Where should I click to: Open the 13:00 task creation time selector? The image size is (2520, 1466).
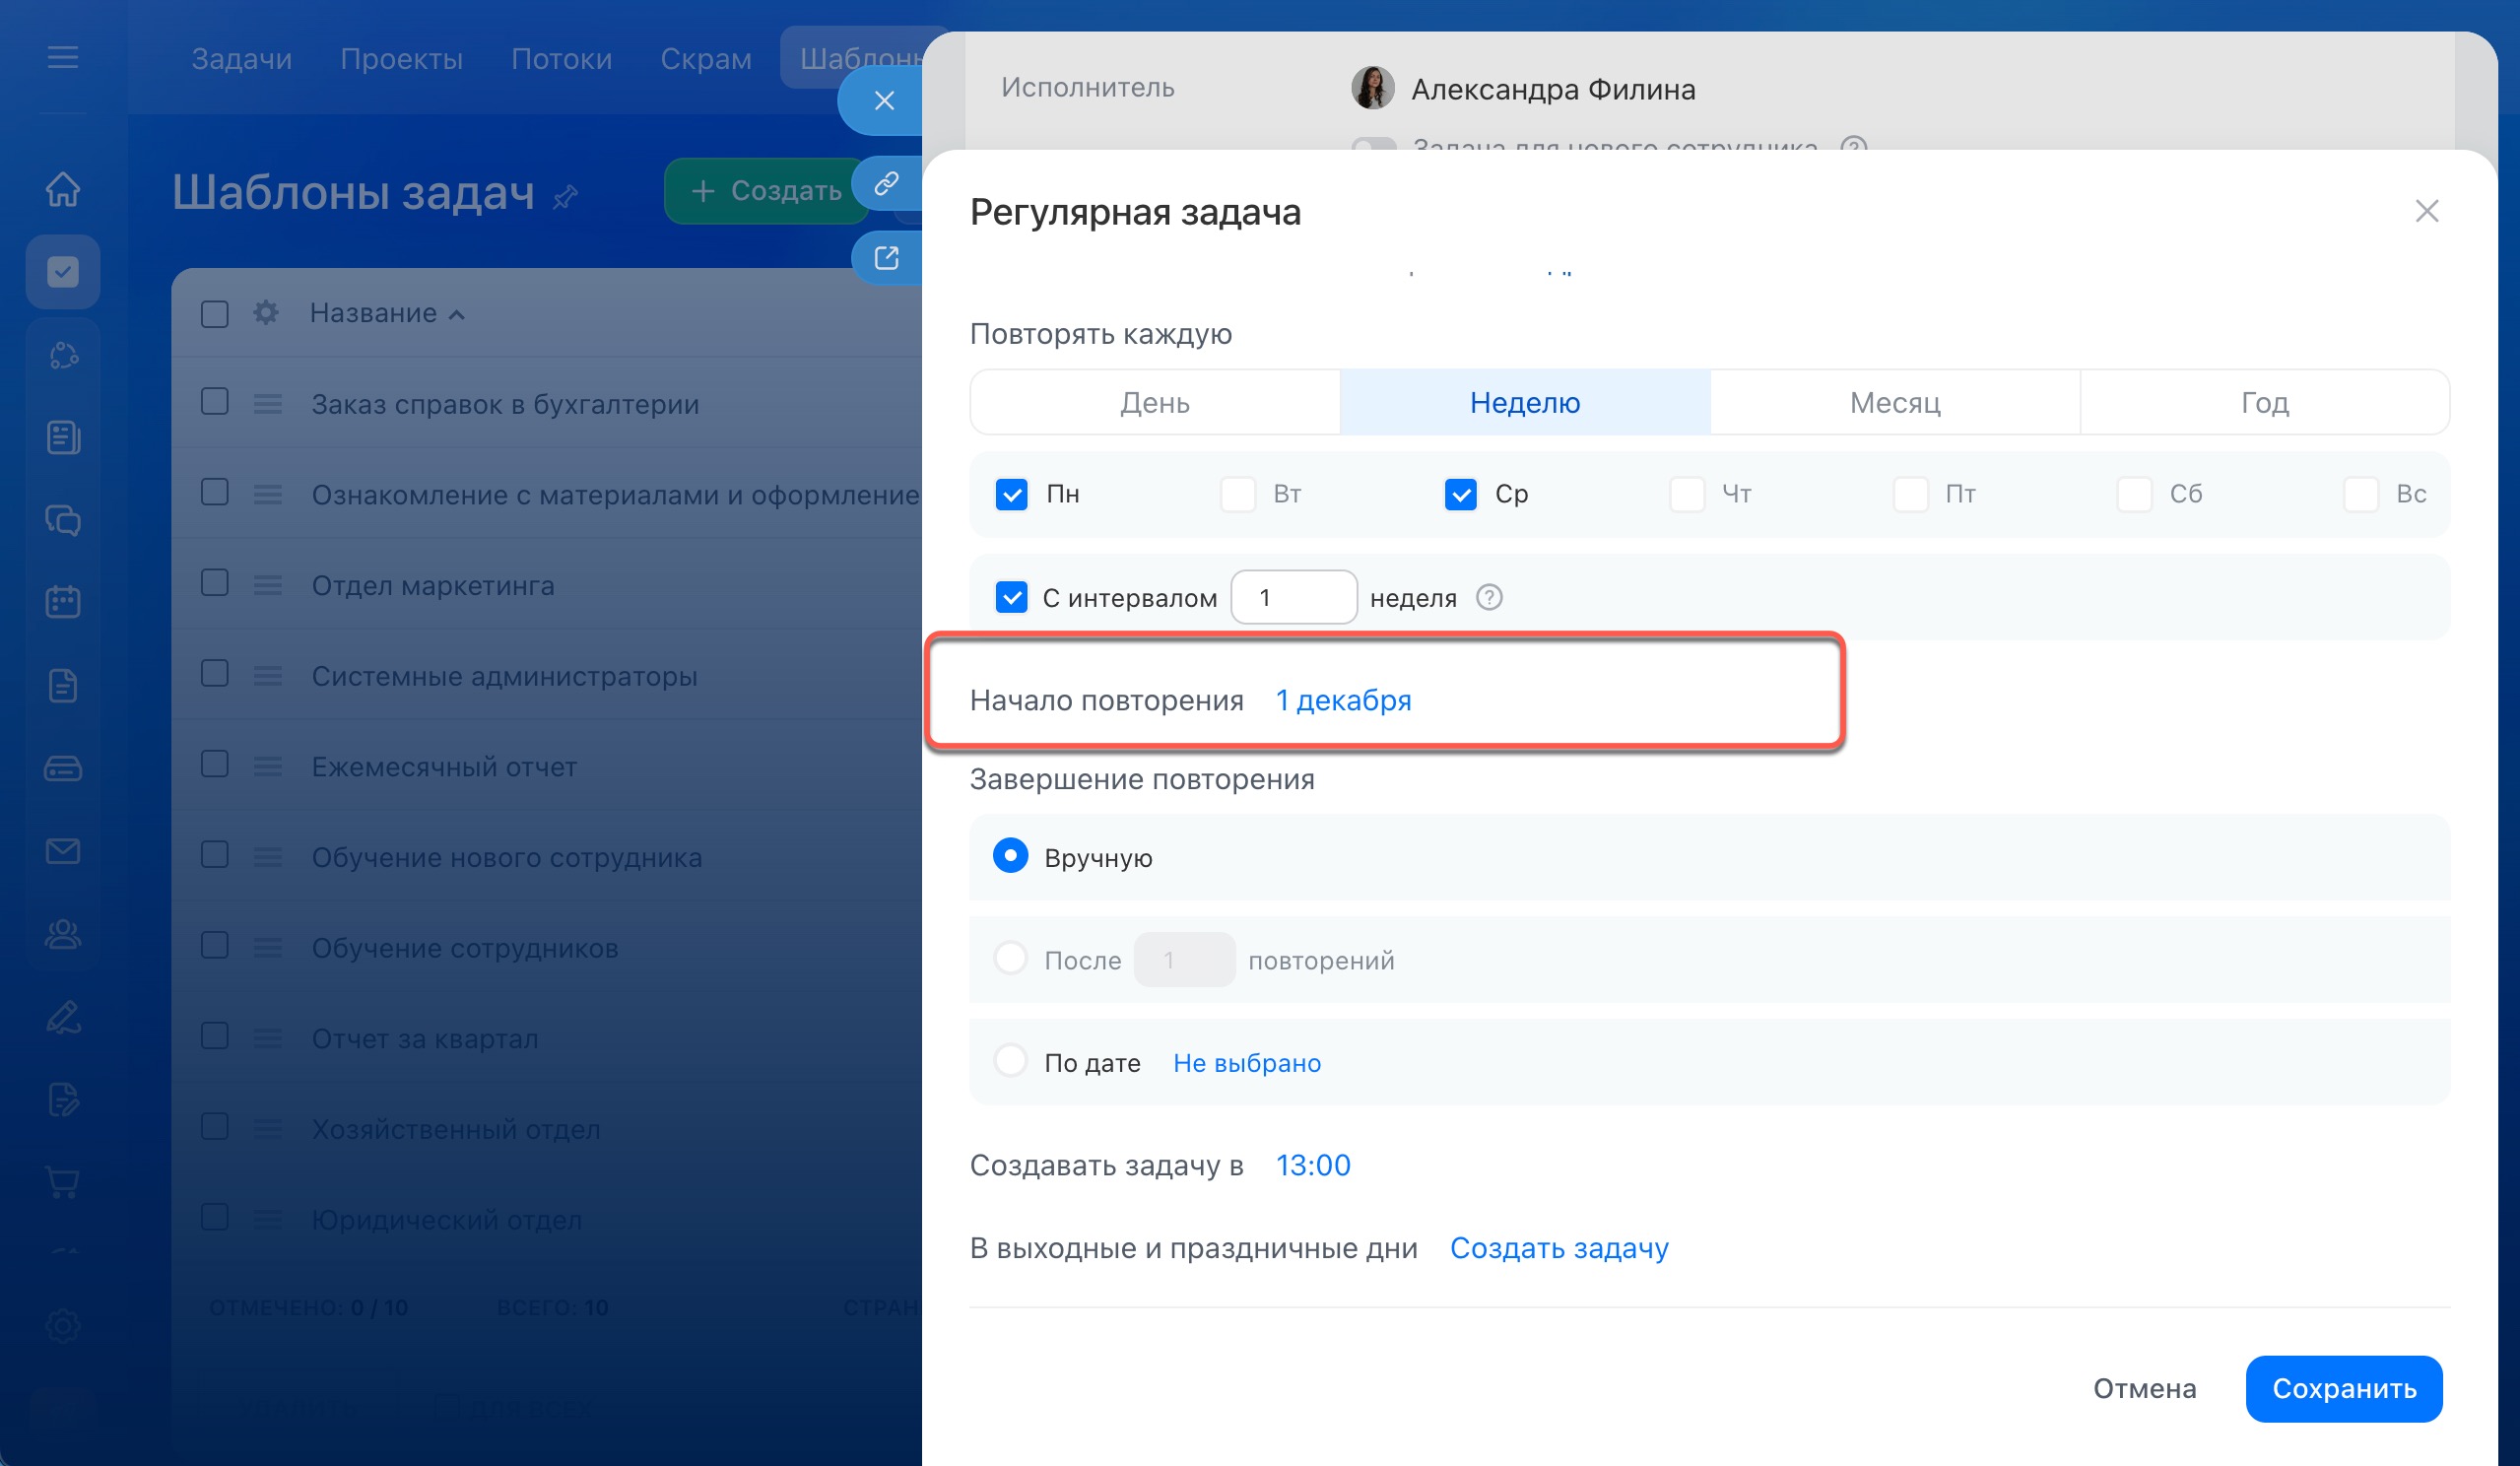click(x=1312, y=1165)
